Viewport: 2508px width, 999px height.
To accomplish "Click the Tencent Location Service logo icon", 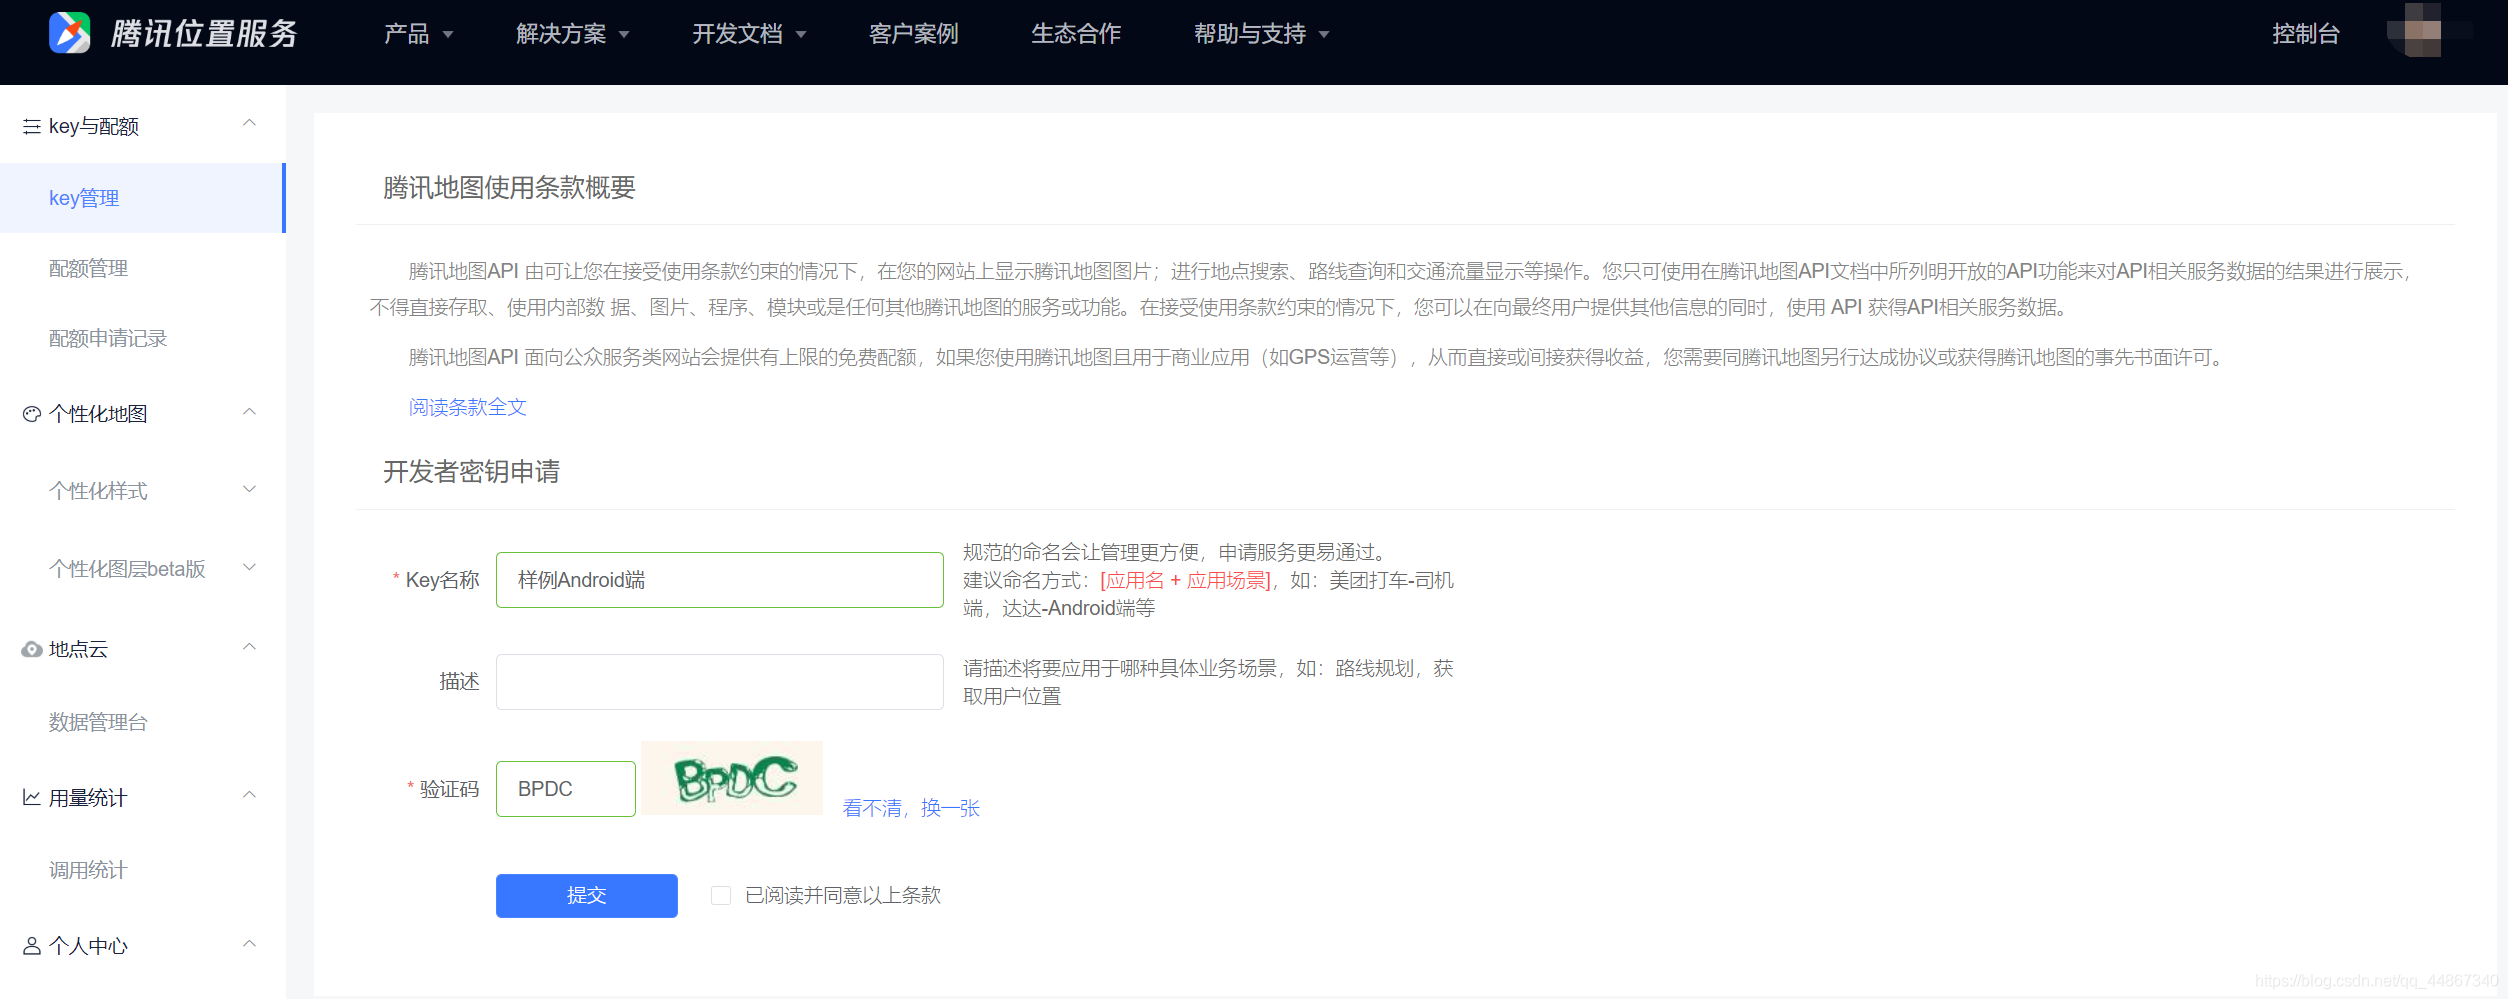I will click(70, 33).
